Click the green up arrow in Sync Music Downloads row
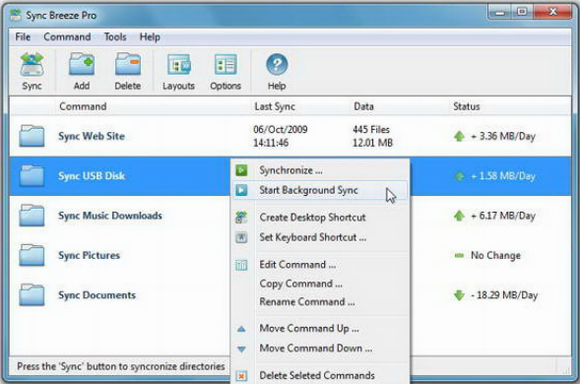 pyautogui.click(x=459, y=215)
